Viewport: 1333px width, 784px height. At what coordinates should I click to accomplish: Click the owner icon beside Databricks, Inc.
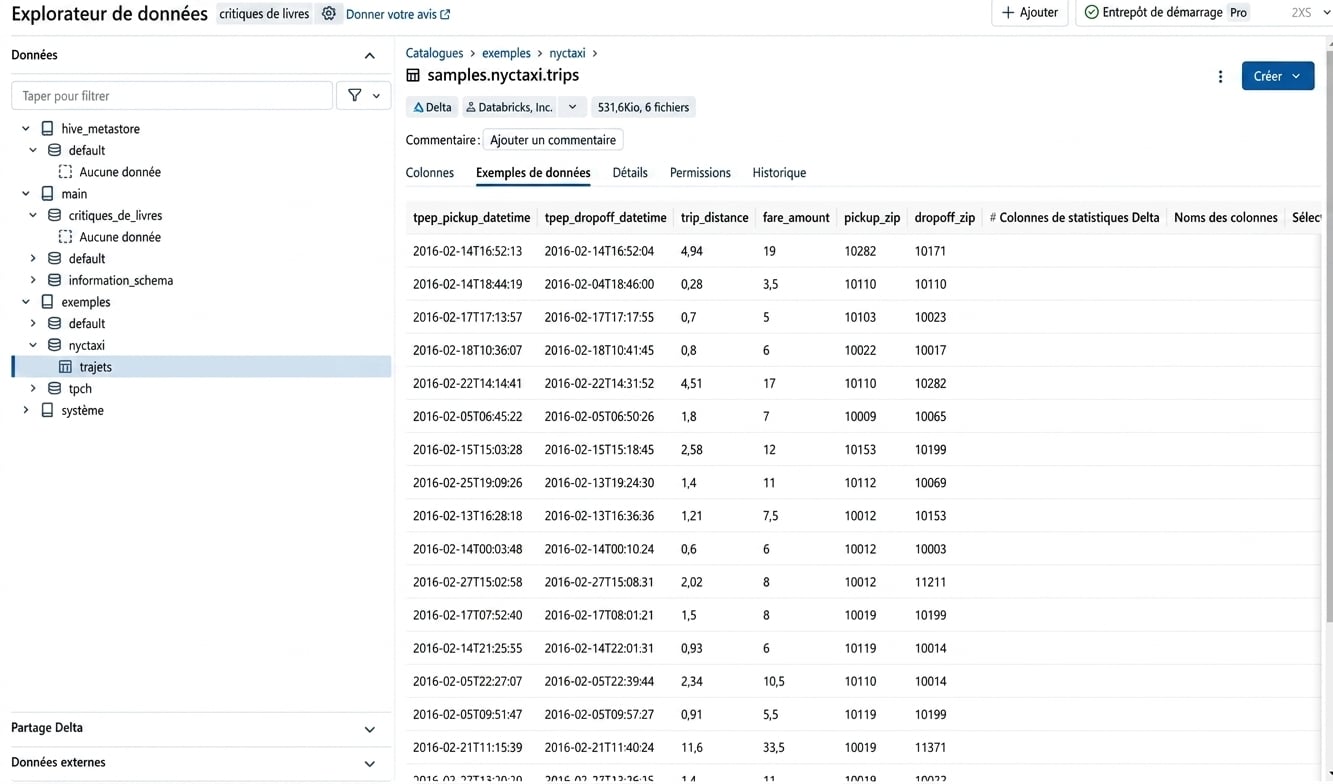coord(471,108)
